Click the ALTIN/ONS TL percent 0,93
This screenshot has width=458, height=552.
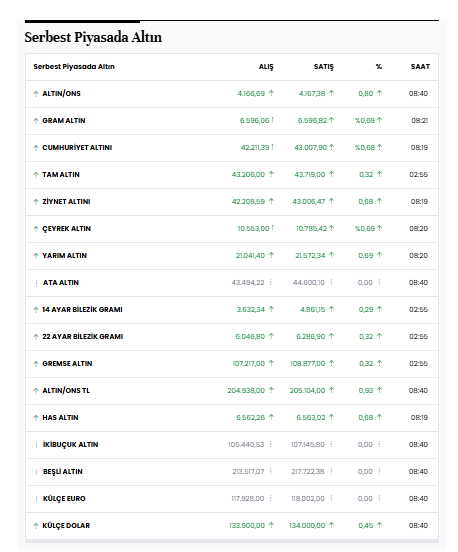(366, 391)
